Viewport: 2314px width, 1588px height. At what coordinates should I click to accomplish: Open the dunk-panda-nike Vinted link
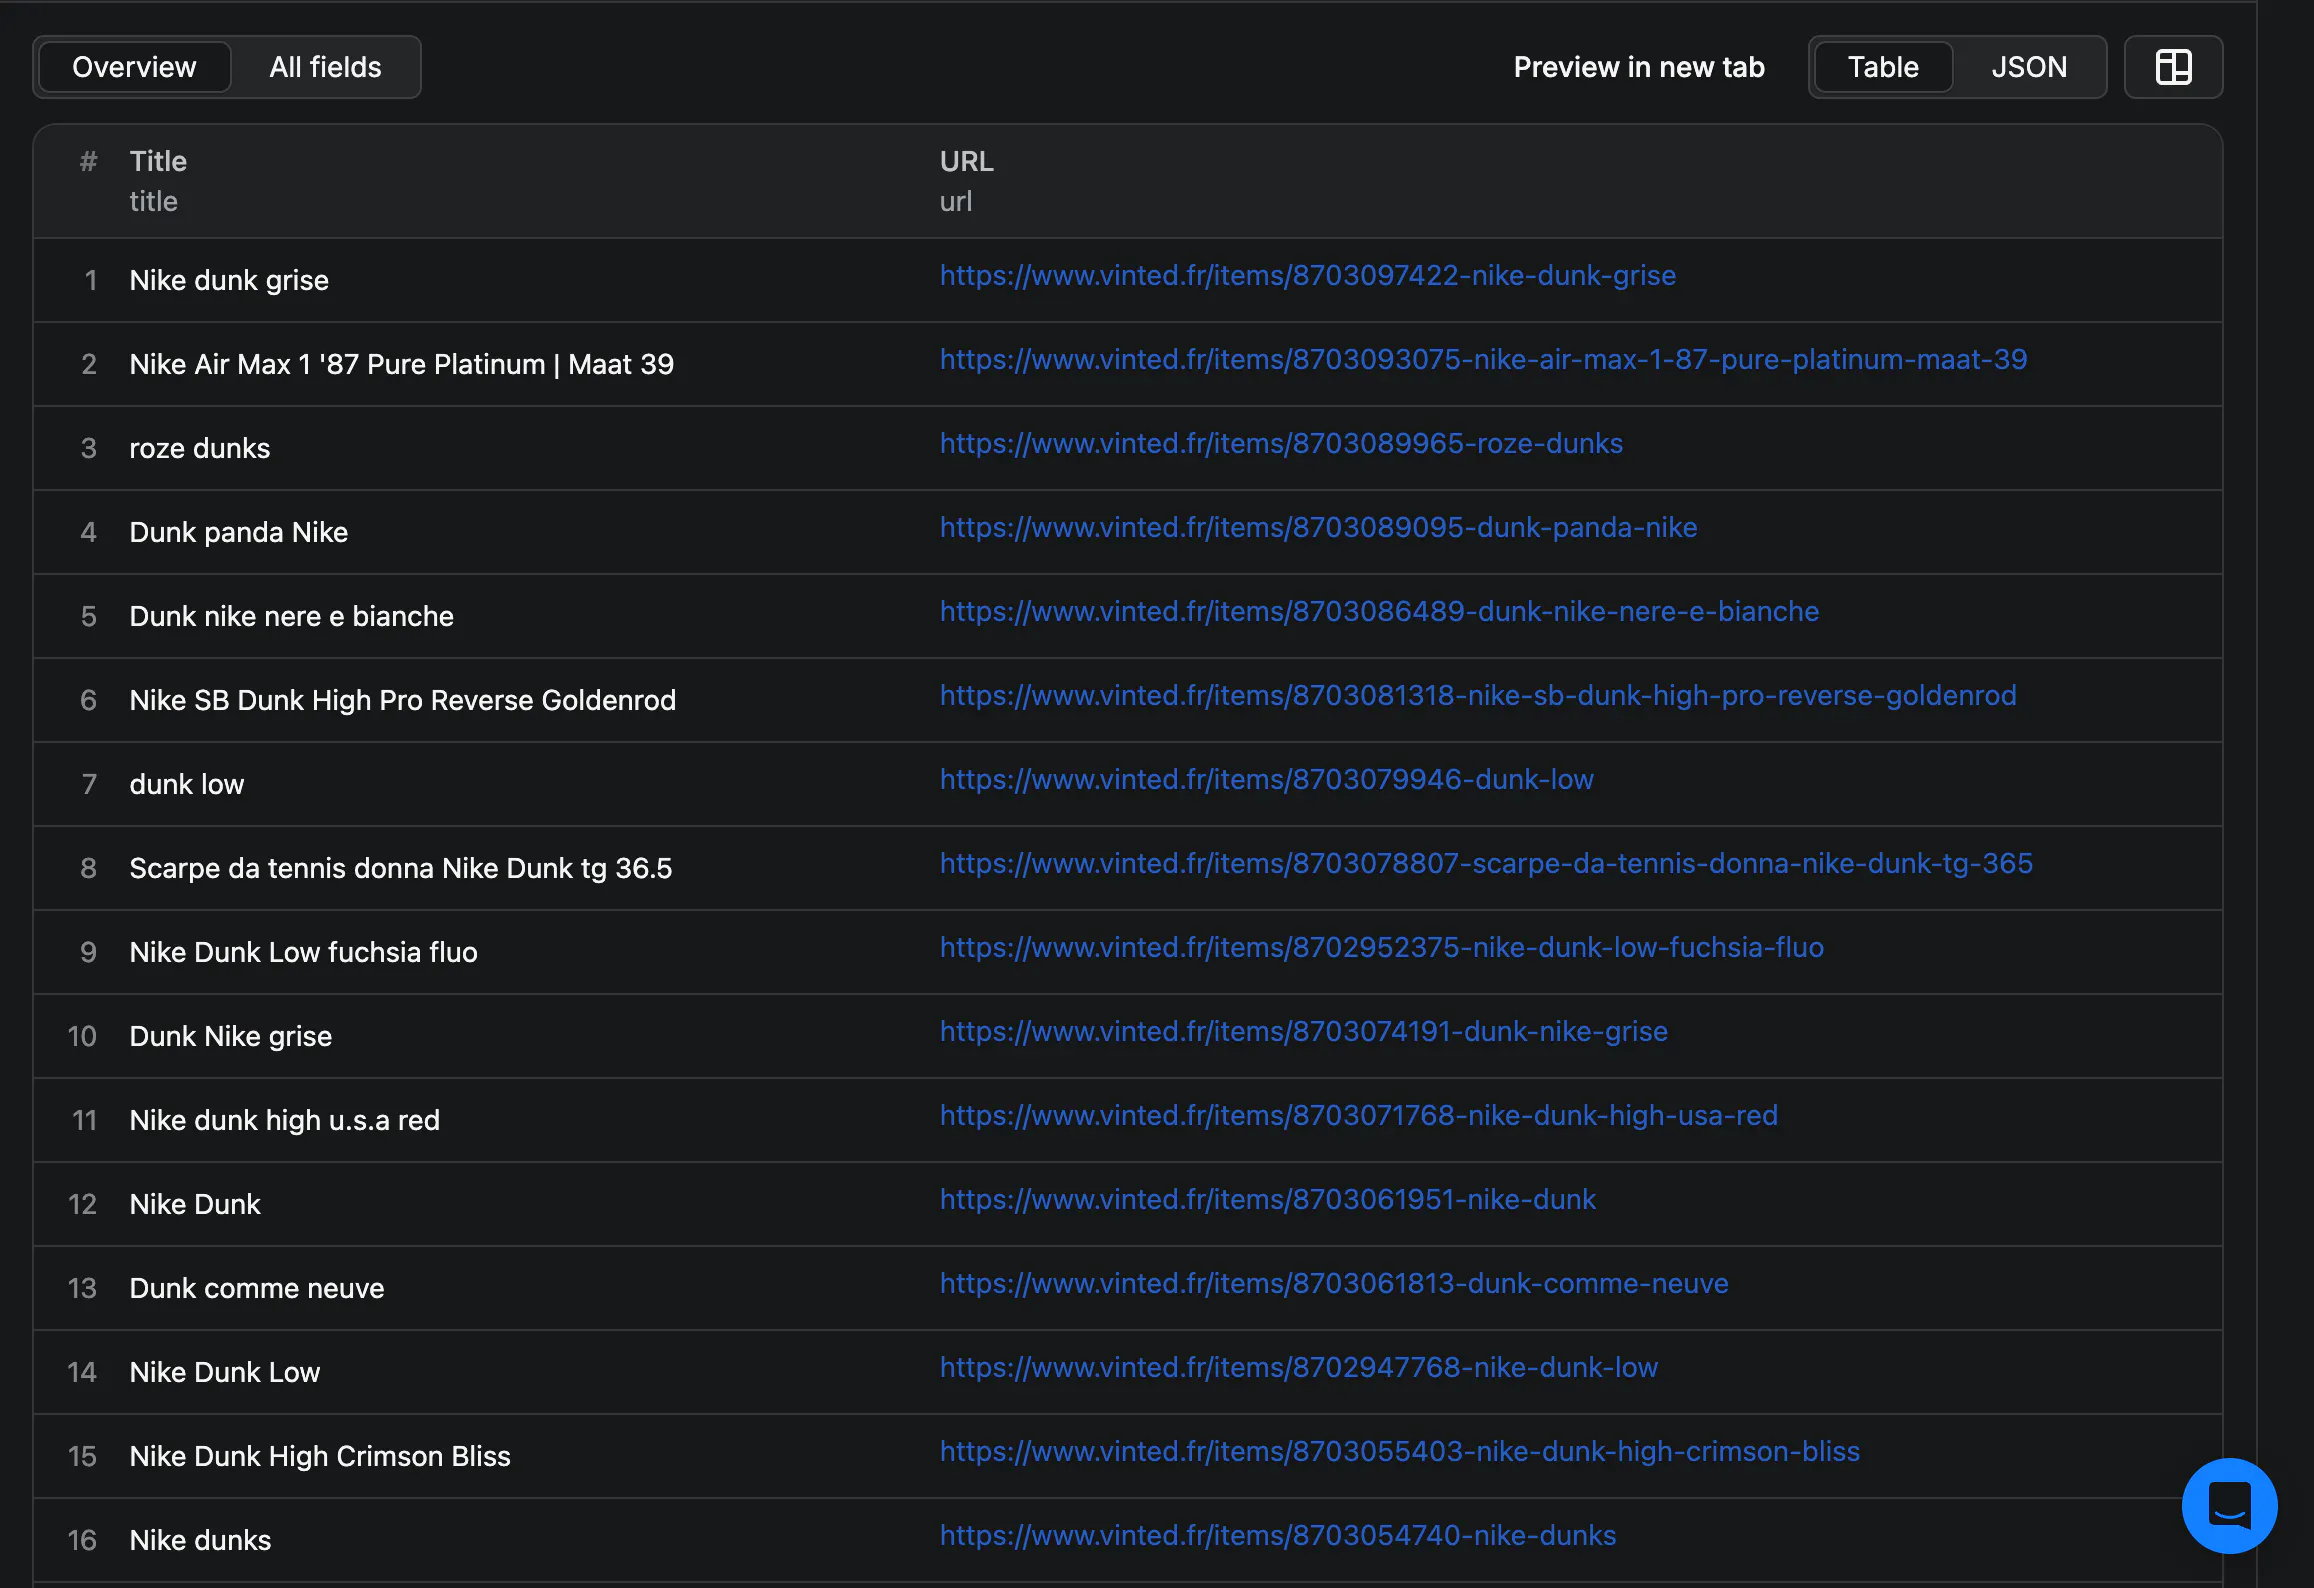point(1318,527)
